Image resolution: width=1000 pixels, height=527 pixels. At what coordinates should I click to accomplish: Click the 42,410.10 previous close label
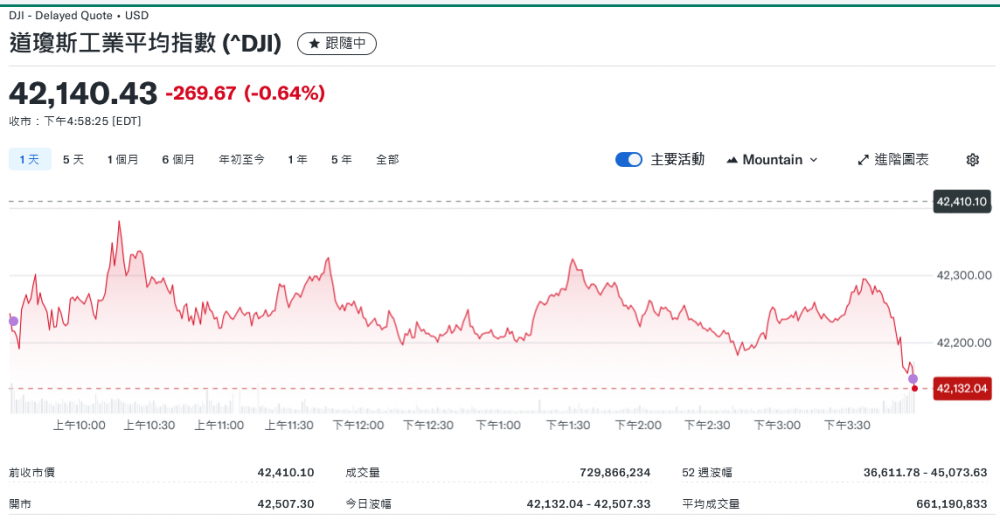(x=961, y=202)
